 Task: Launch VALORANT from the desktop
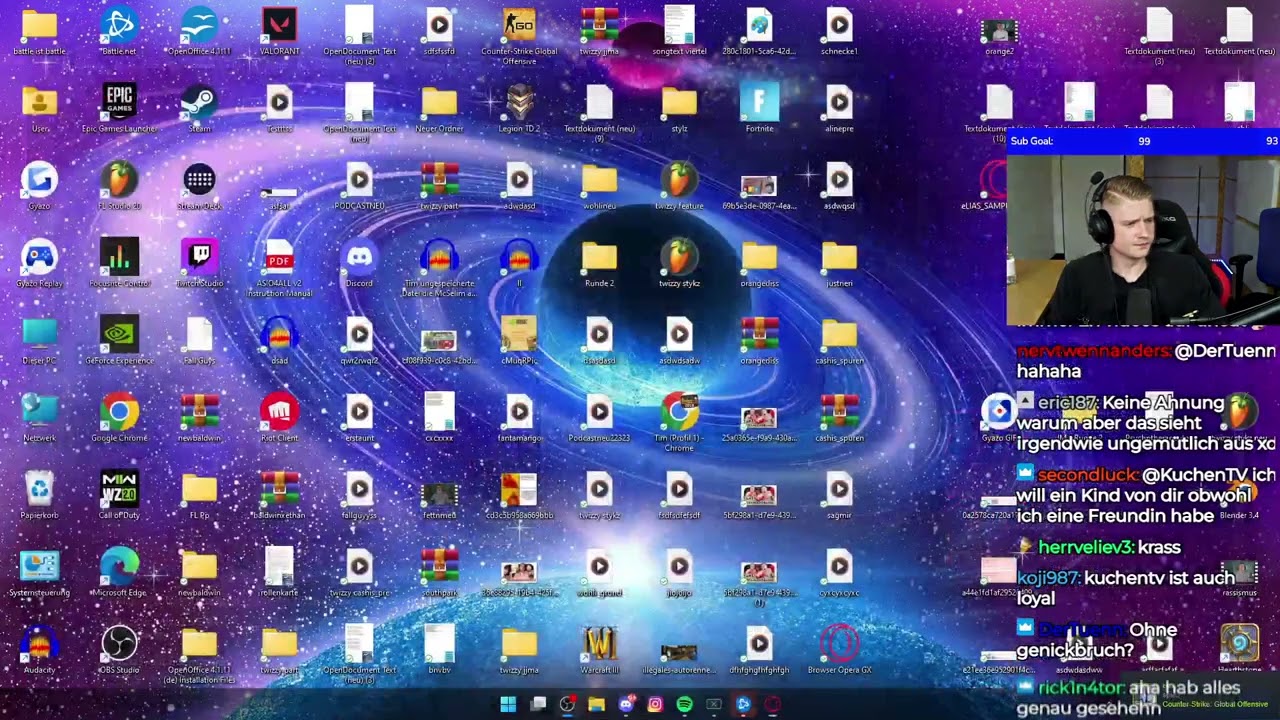pos(279,31)
